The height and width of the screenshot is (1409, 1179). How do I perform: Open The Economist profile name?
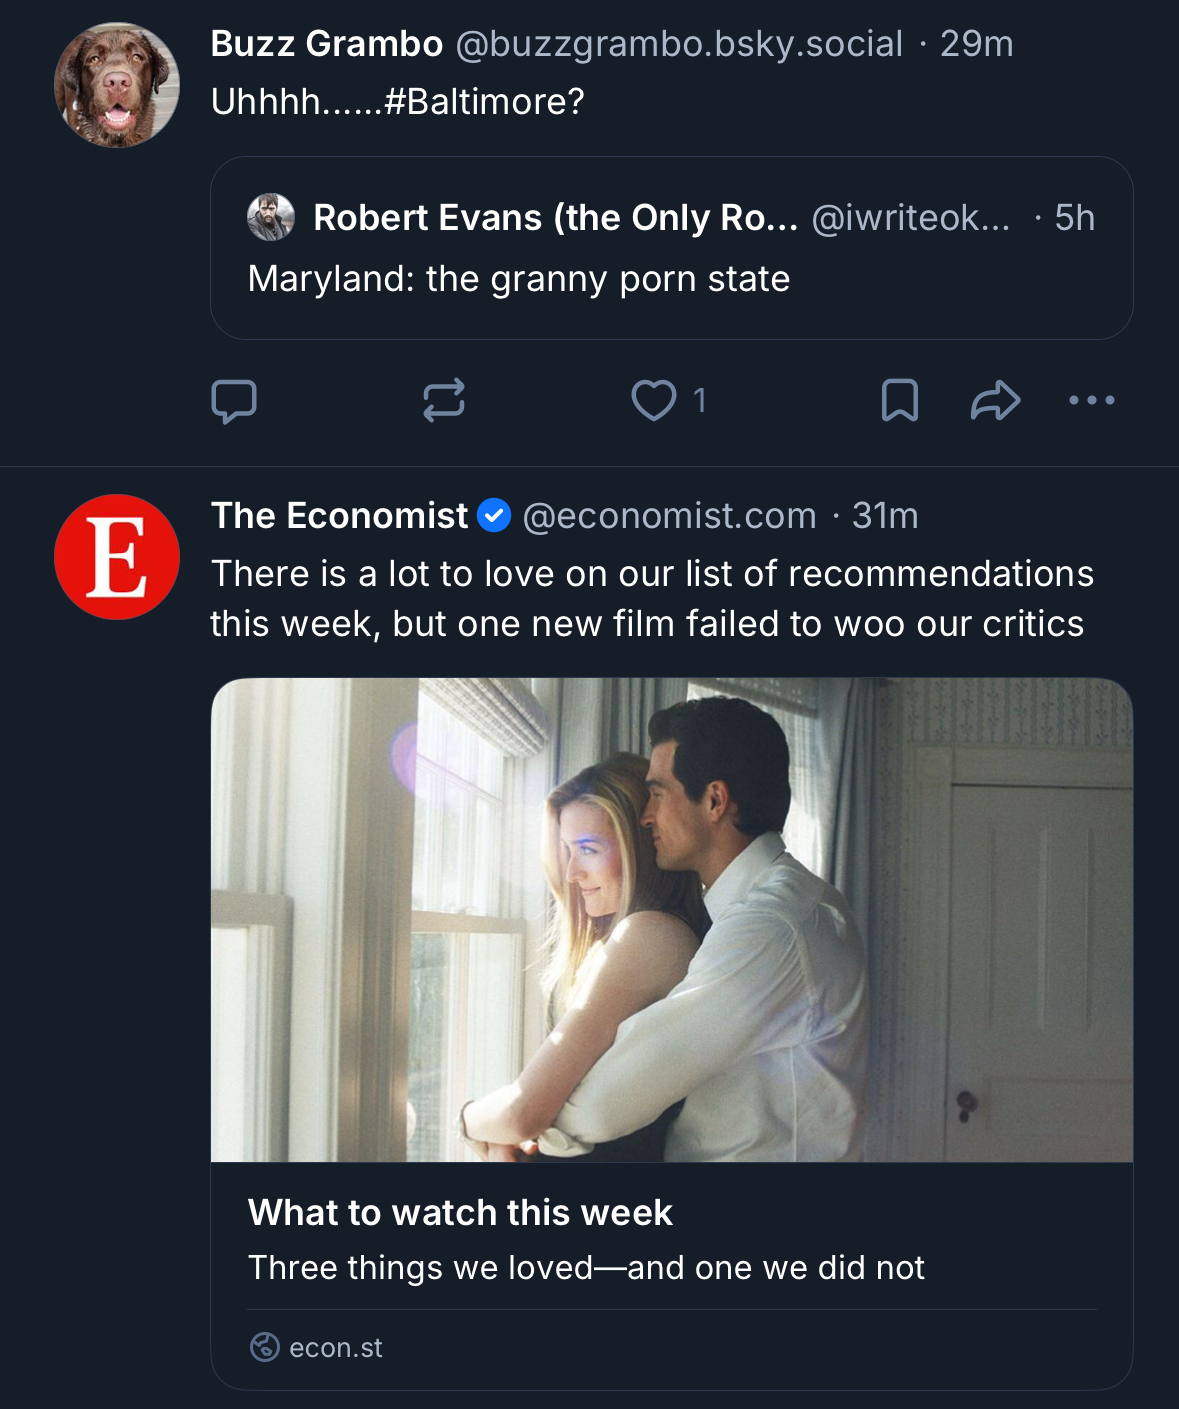coord(339,516)
